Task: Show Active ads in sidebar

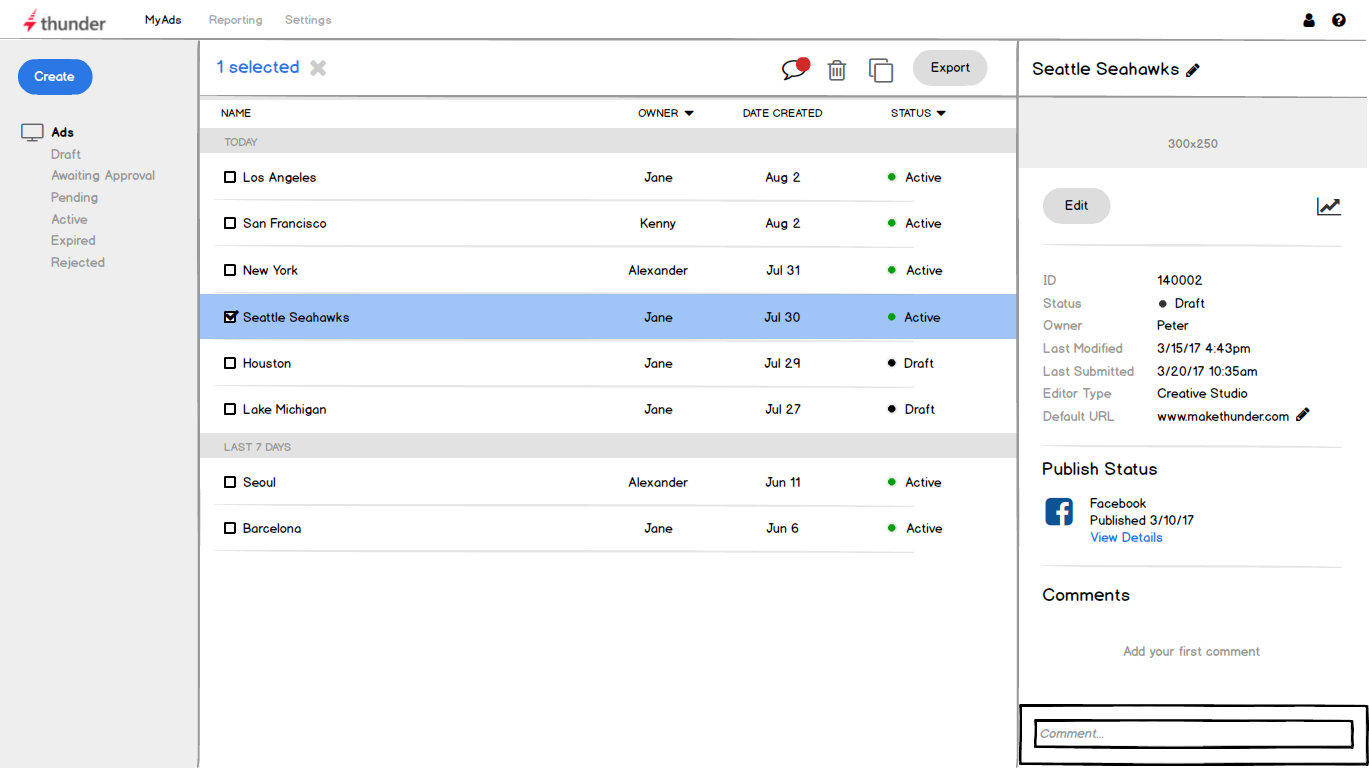Action: [70, 219]
